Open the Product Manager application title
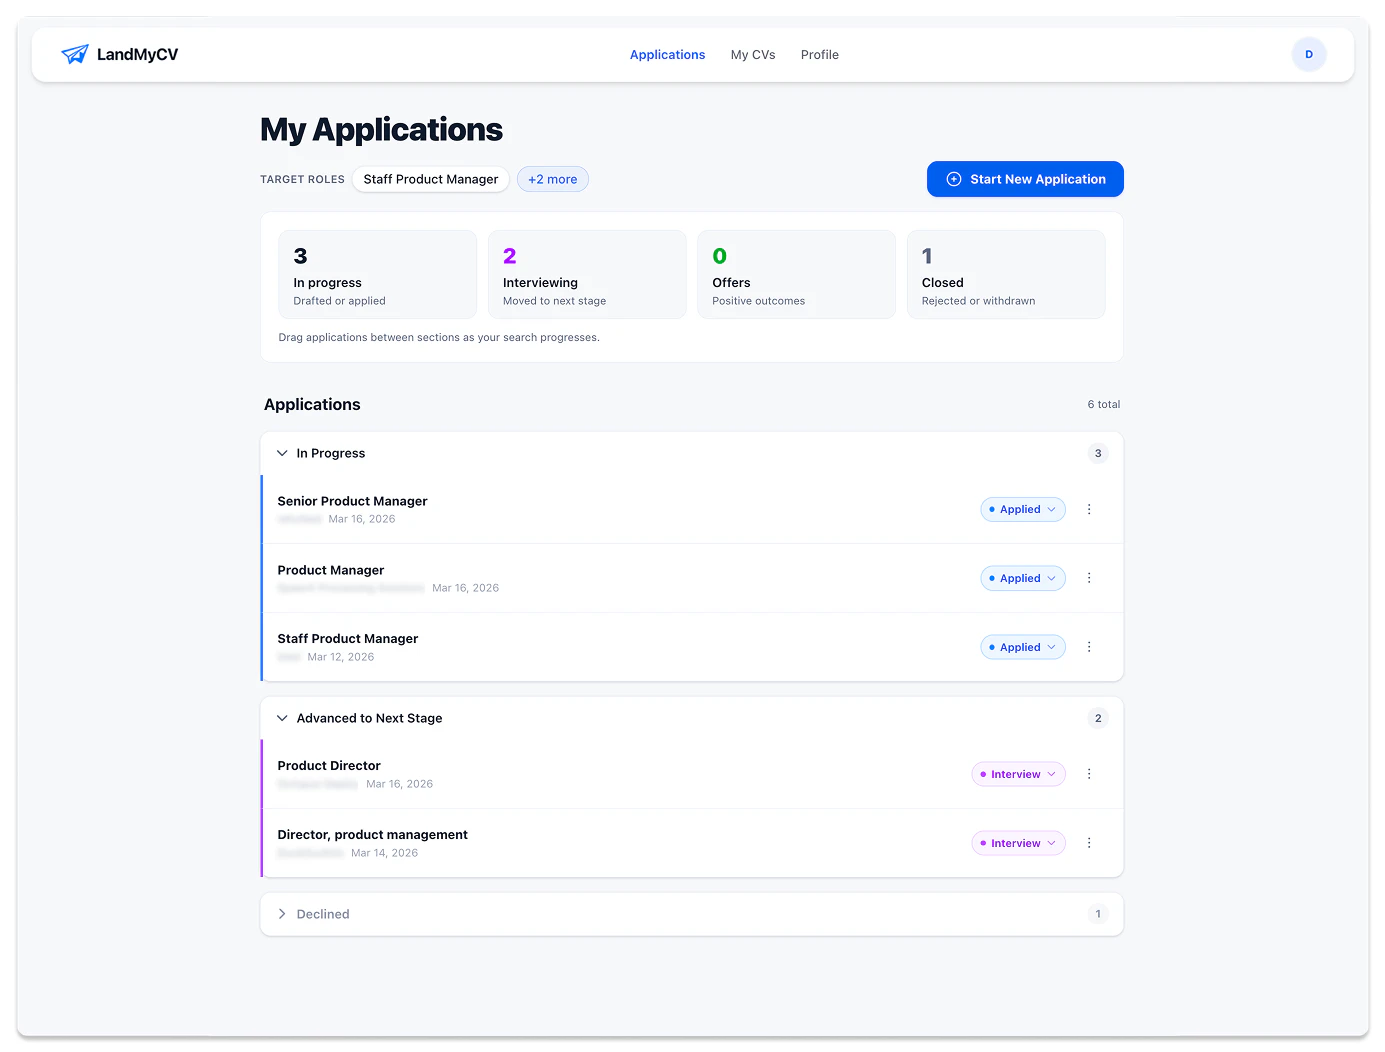1385x1052 pixels. (330, 570)
